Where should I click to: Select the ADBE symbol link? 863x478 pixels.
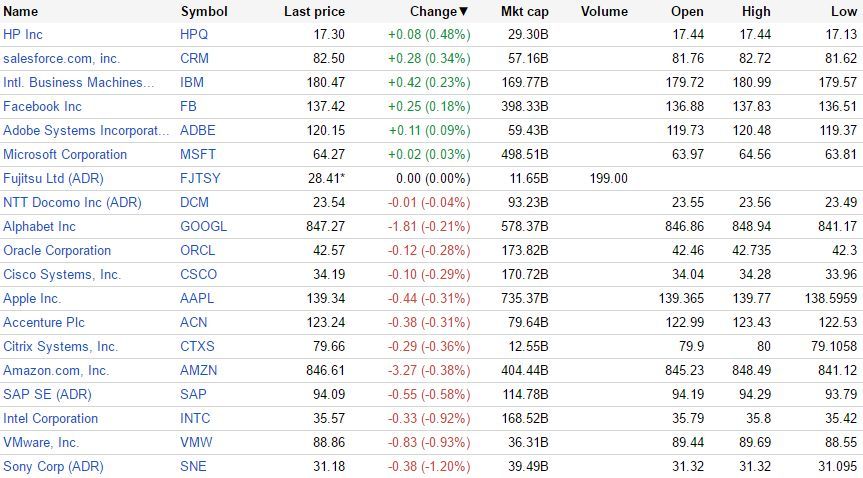(197, 130)
